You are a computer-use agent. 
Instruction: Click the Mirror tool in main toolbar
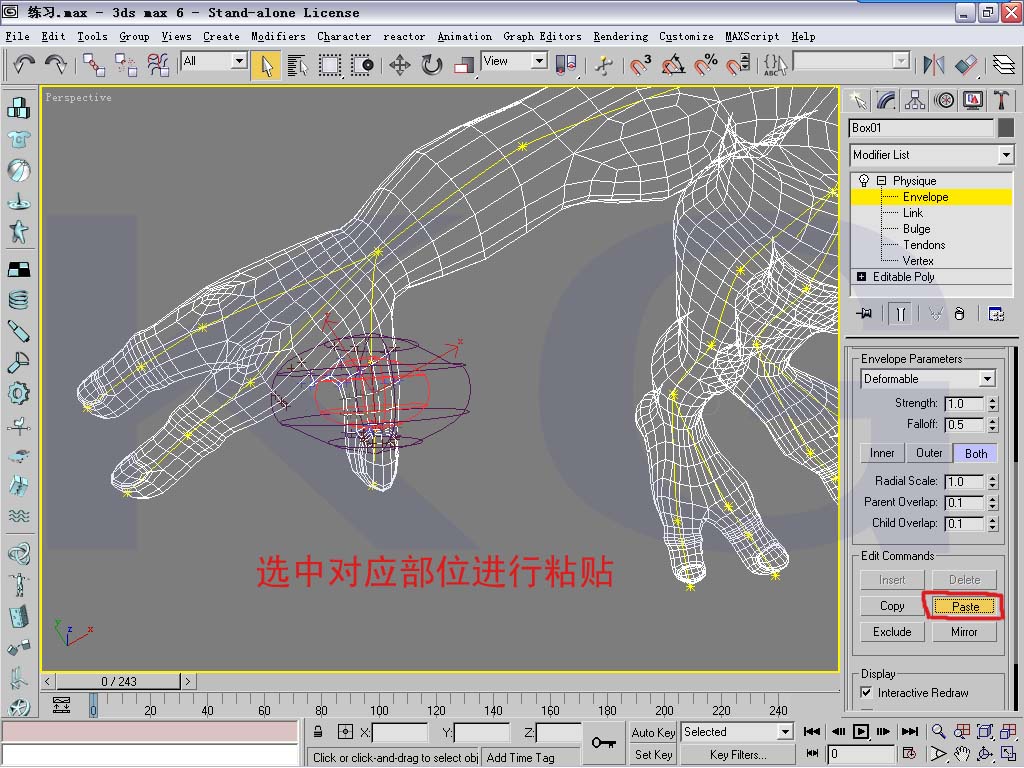(934, 65)
